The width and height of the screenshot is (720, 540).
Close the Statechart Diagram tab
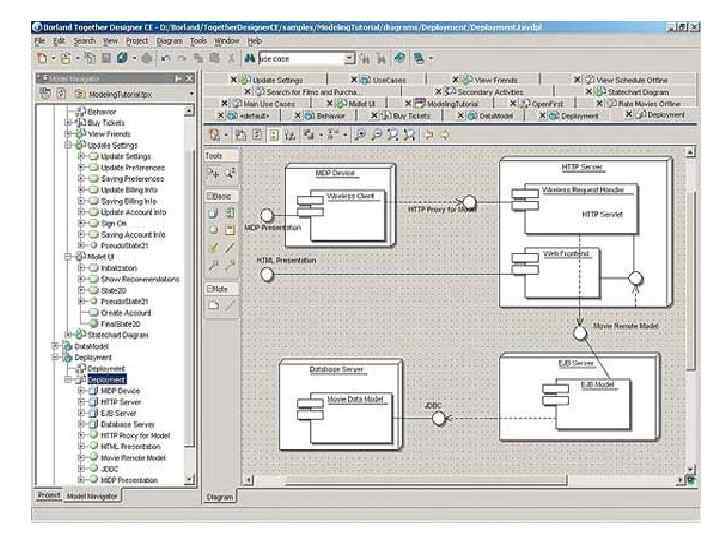pyautogui.click(x=588, y=92)
